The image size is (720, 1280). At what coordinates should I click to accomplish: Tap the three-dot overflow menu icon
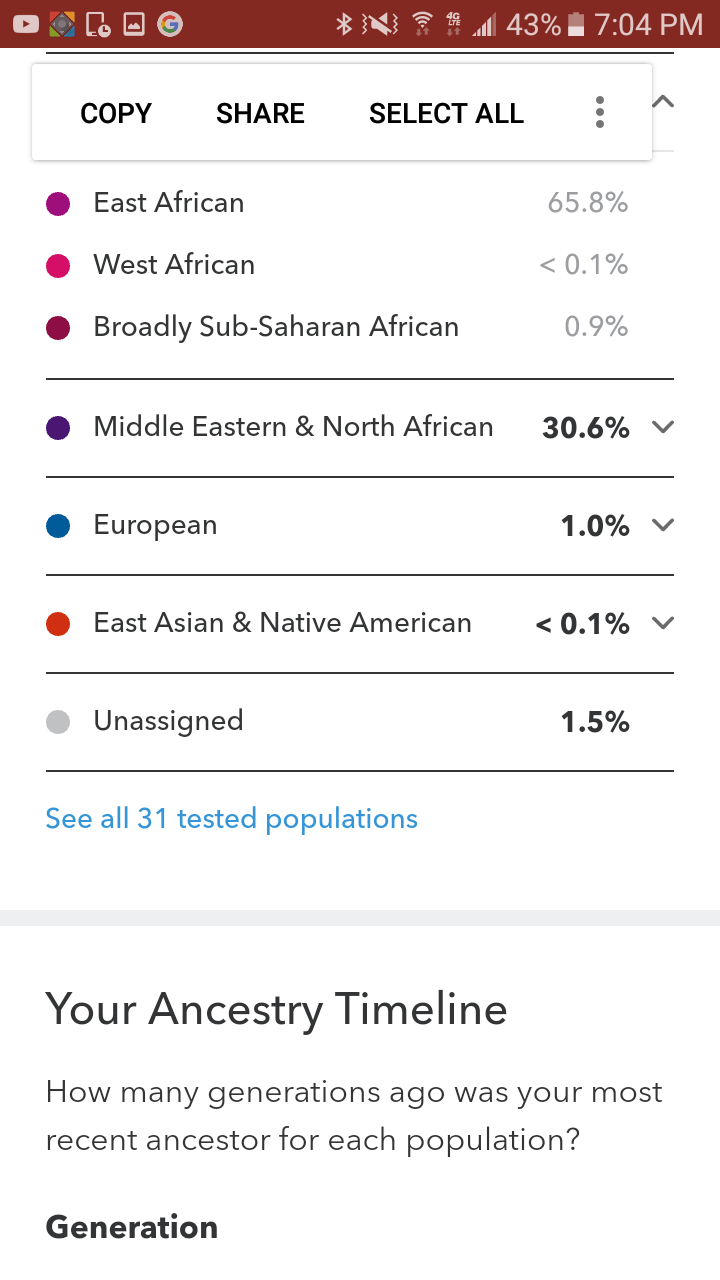pos(600,113)
